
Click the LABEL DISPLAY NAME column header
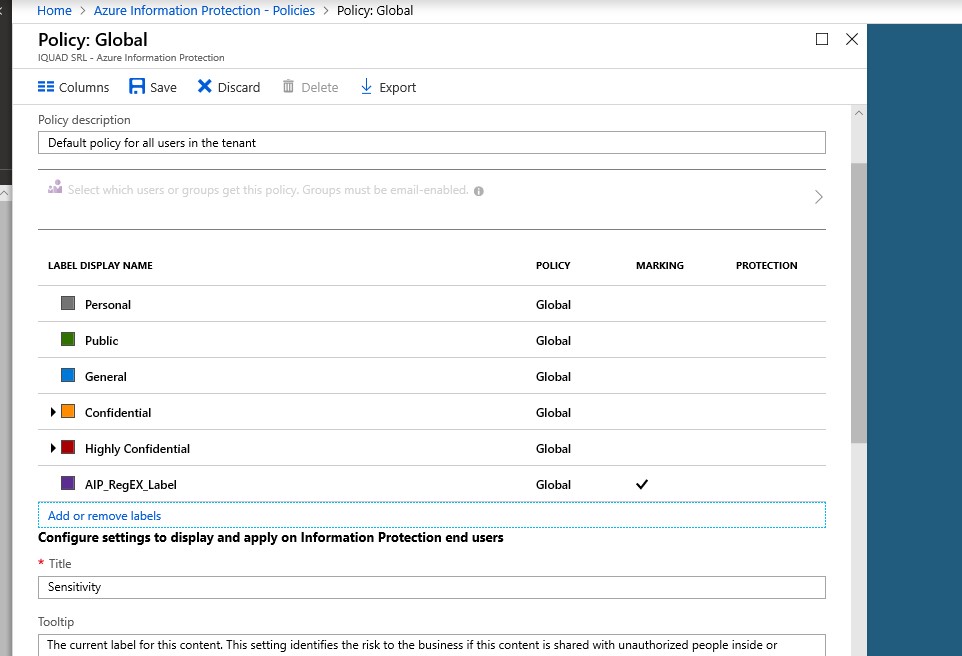(x=101, y=266)
